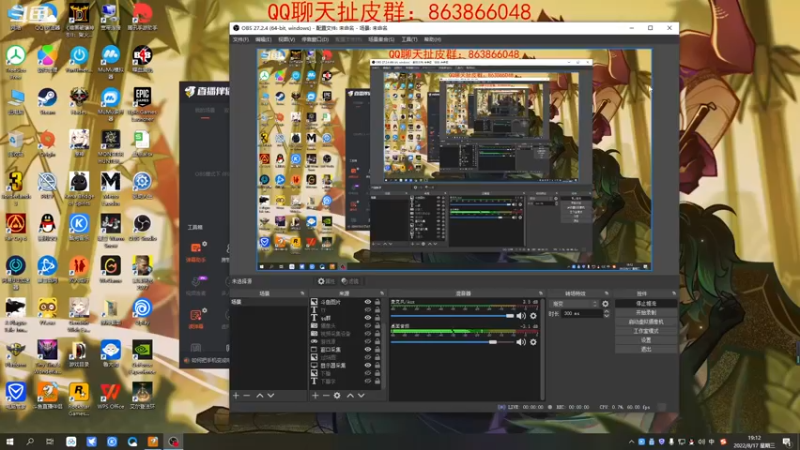Add a new scene with the plus icon
Viewport: 800px width, 450px height.
(x=236, y=395)
